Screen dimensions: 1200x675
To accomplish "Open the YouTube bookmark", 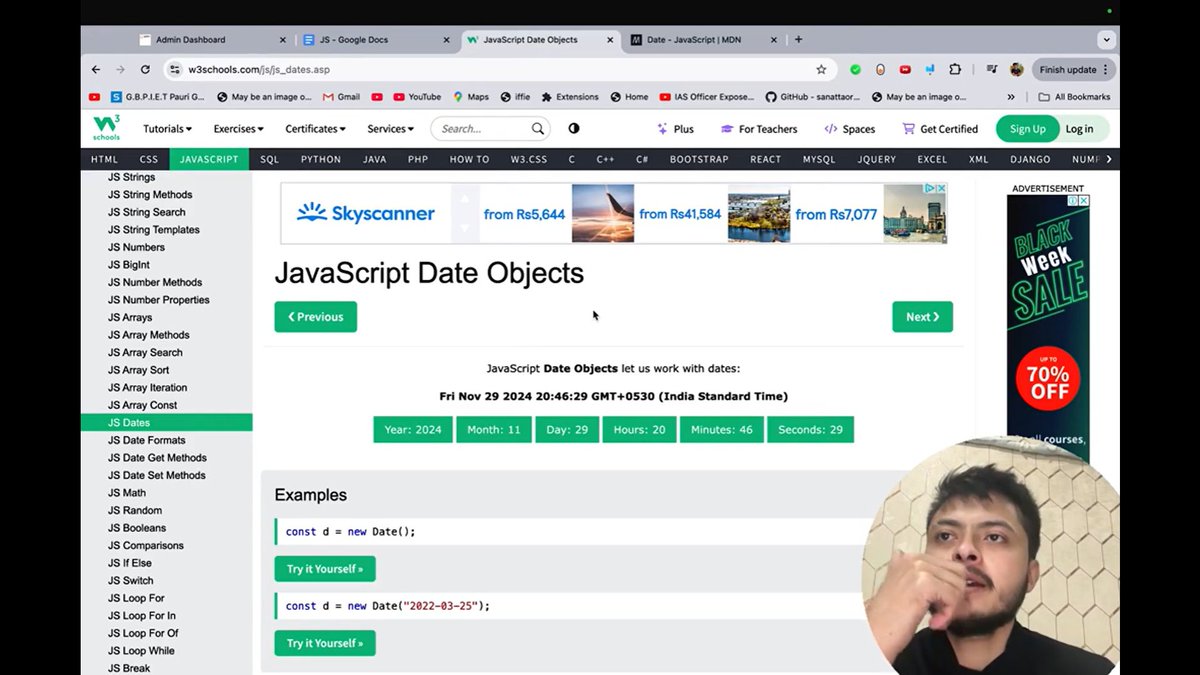I will point(417,97).
